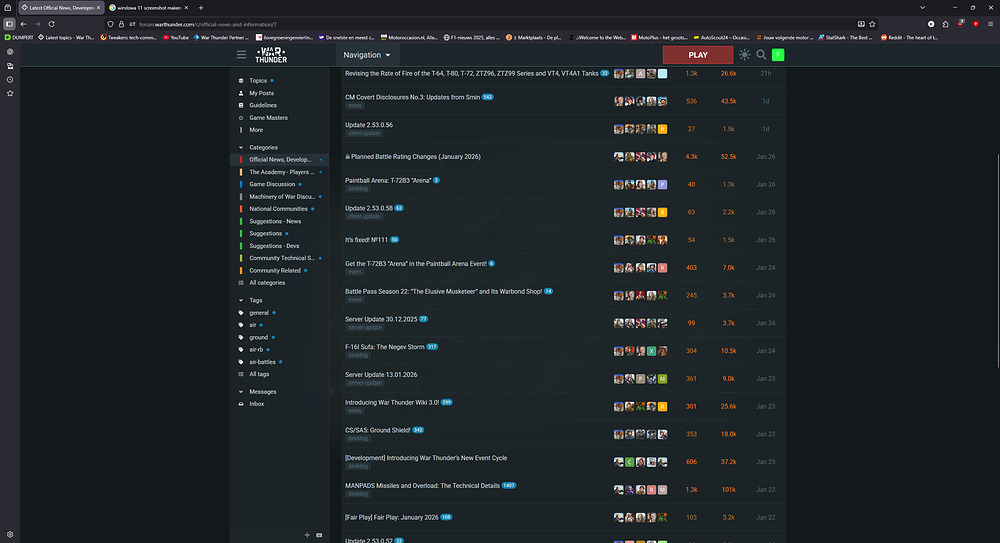Select Game Discussion category in sidebar
This screenshot has height=543, width=1000.
point(272,184)
